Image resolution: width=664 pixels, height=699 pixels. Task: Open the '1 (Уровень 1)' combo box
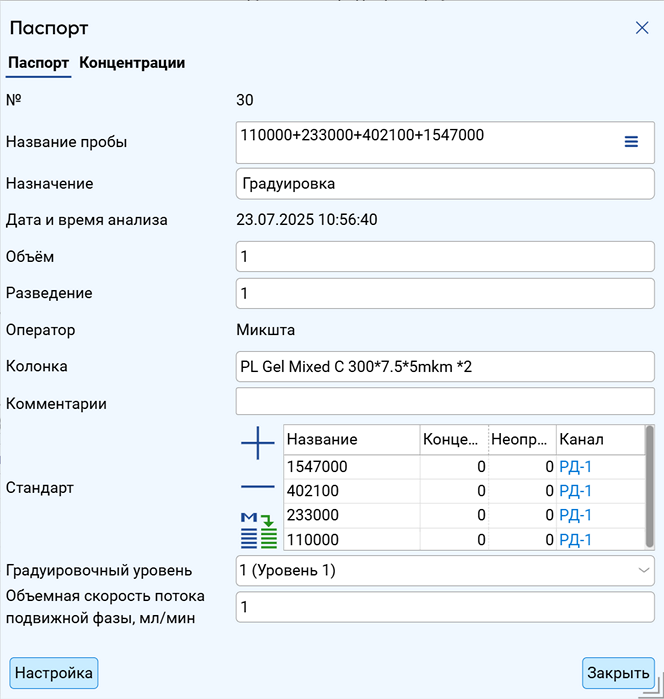pos(445,570)
